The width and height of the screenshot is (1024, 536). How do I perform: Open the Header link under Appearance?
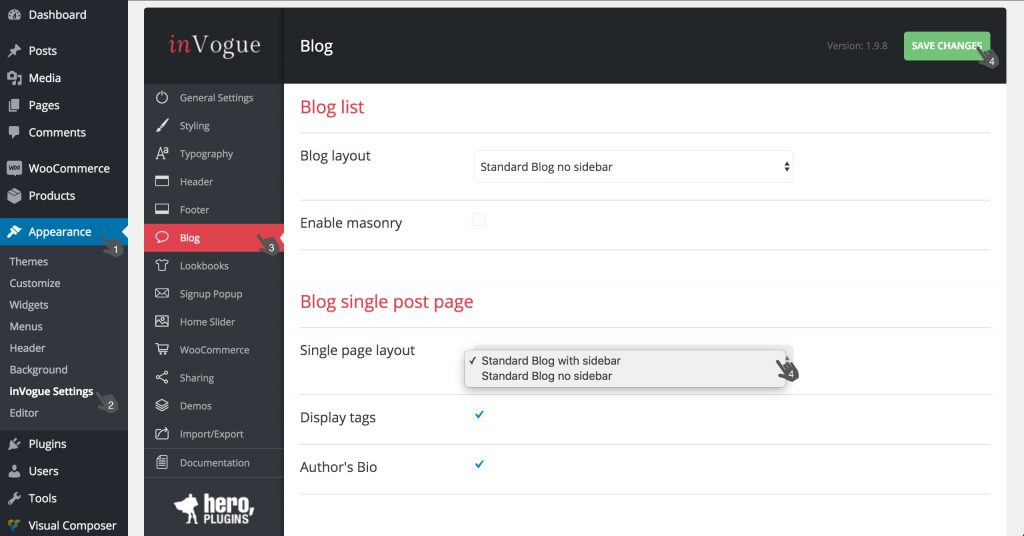coord(27,348)
